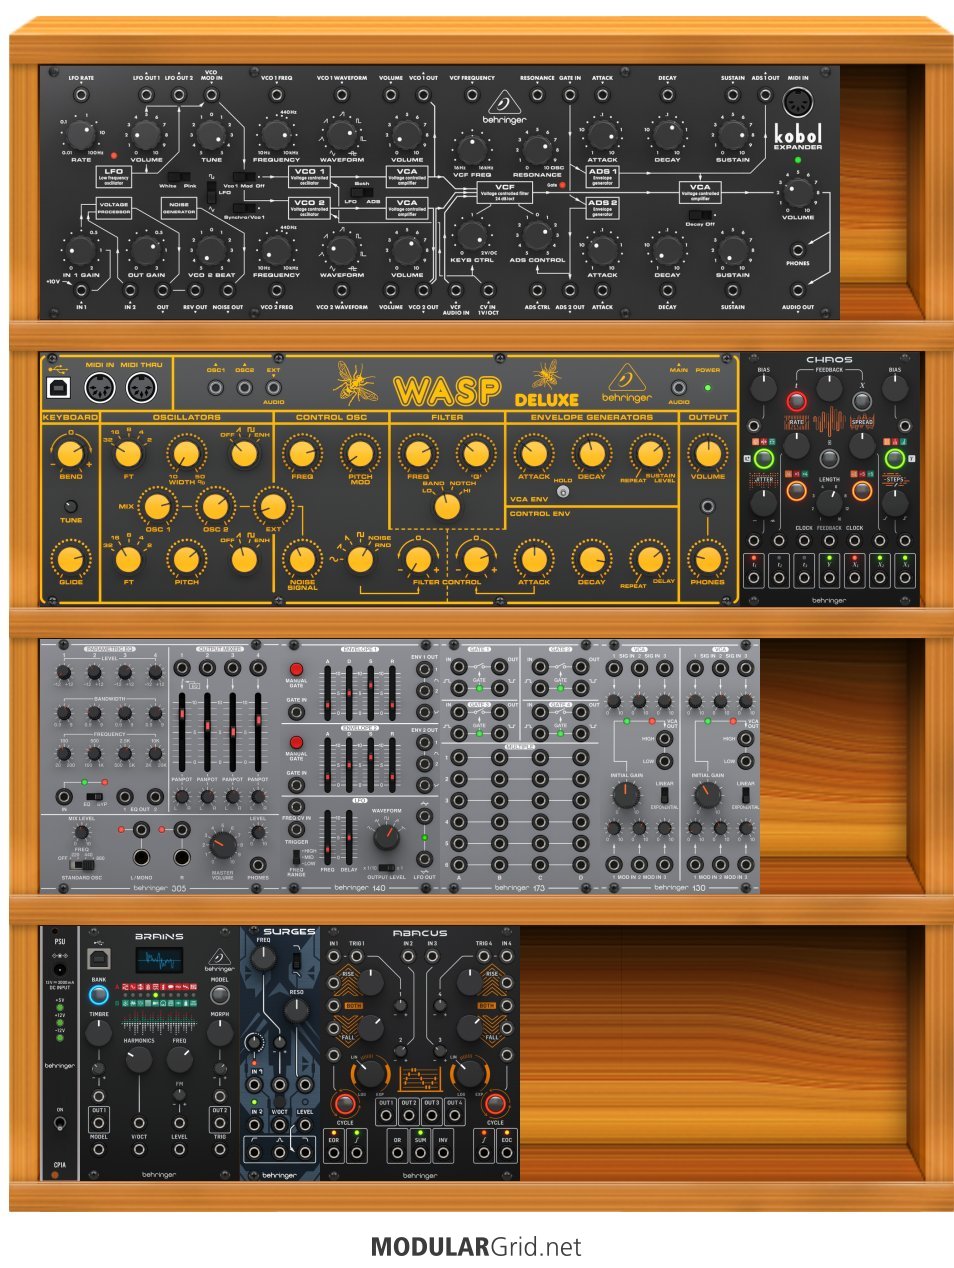Click the left INITIAL GAIN knob on module 130
This screenshot has height=1268, width=954.
click(x=626, y=796)
